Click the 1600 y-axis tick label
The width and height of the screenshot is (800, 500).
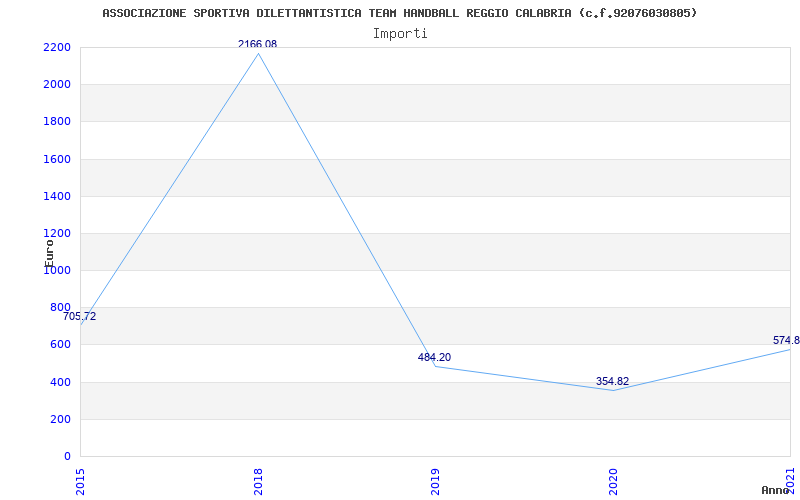(x=58, y=159)
